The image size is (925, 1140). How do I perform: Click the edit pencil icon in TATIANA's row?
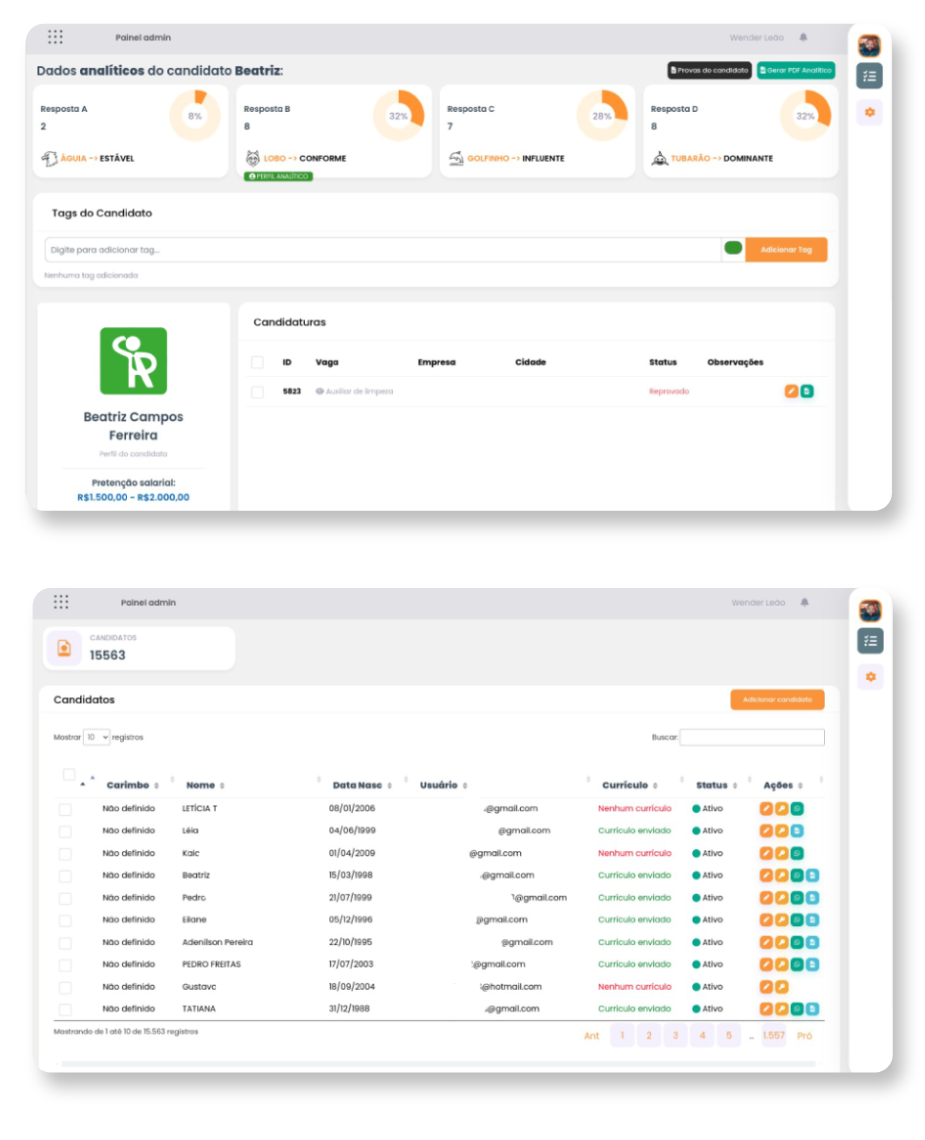pos(766,1009)
